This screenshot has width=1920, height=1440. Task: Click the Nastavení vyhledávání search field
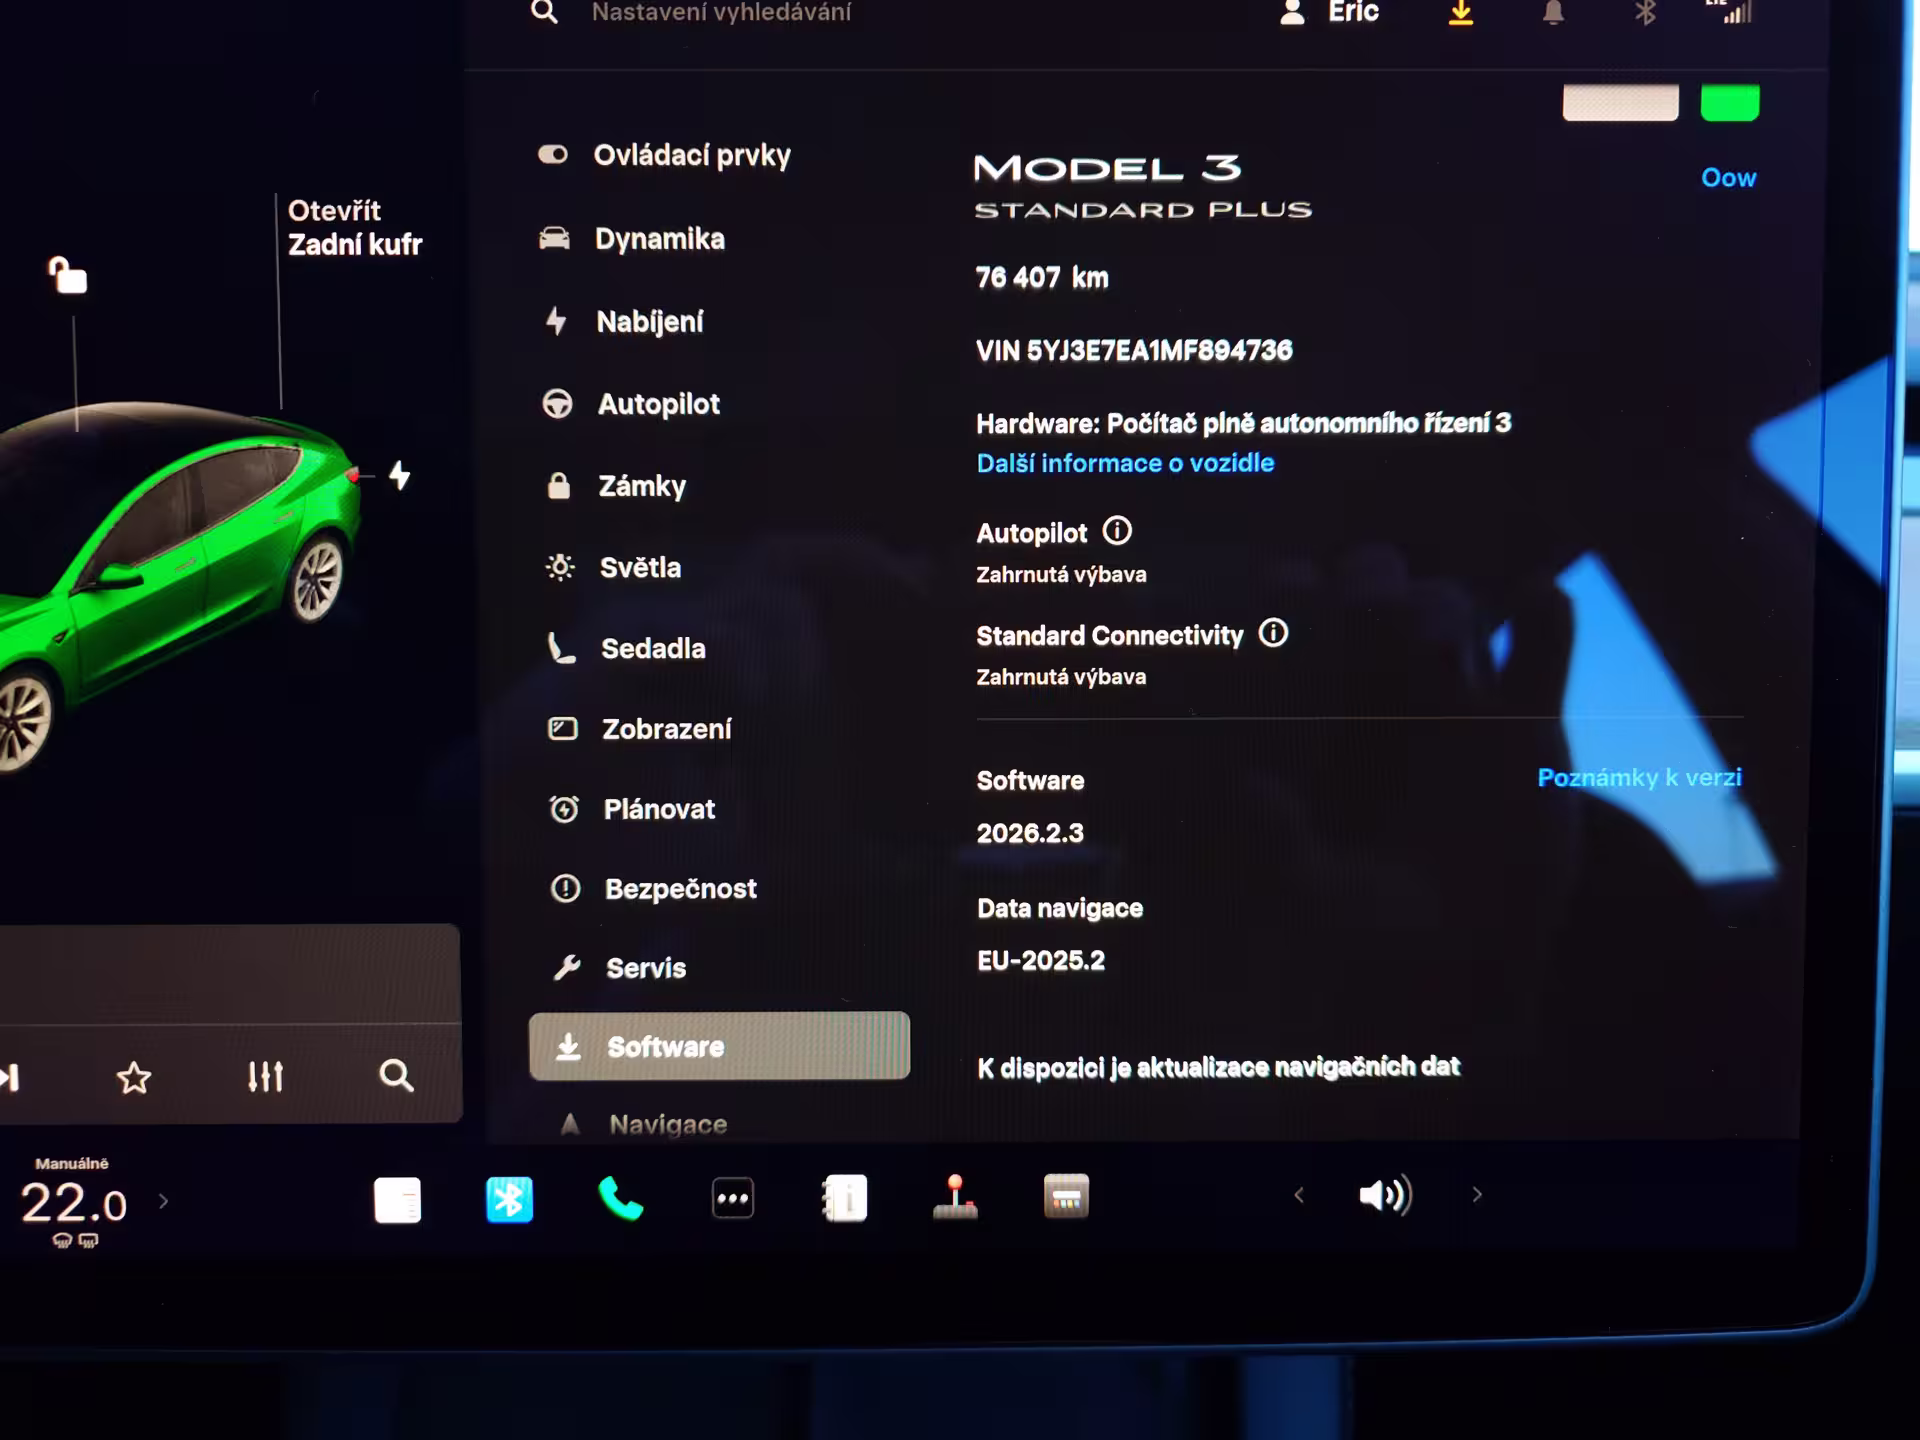(x=721, y=13)
